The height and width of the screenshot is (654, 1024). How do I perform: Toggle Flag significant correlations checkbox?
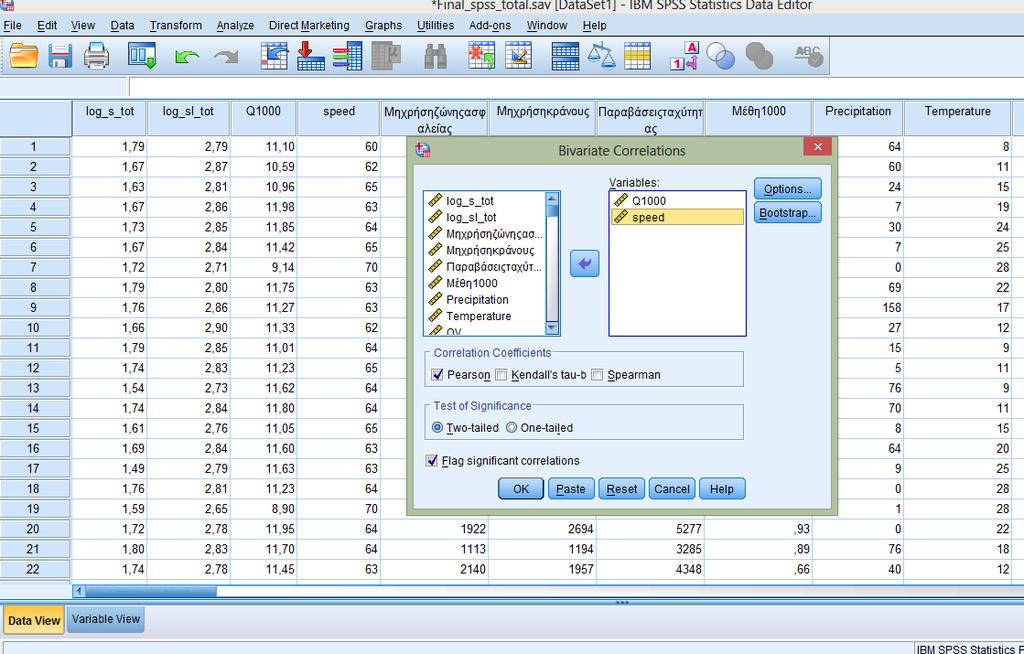pos(432,461)
